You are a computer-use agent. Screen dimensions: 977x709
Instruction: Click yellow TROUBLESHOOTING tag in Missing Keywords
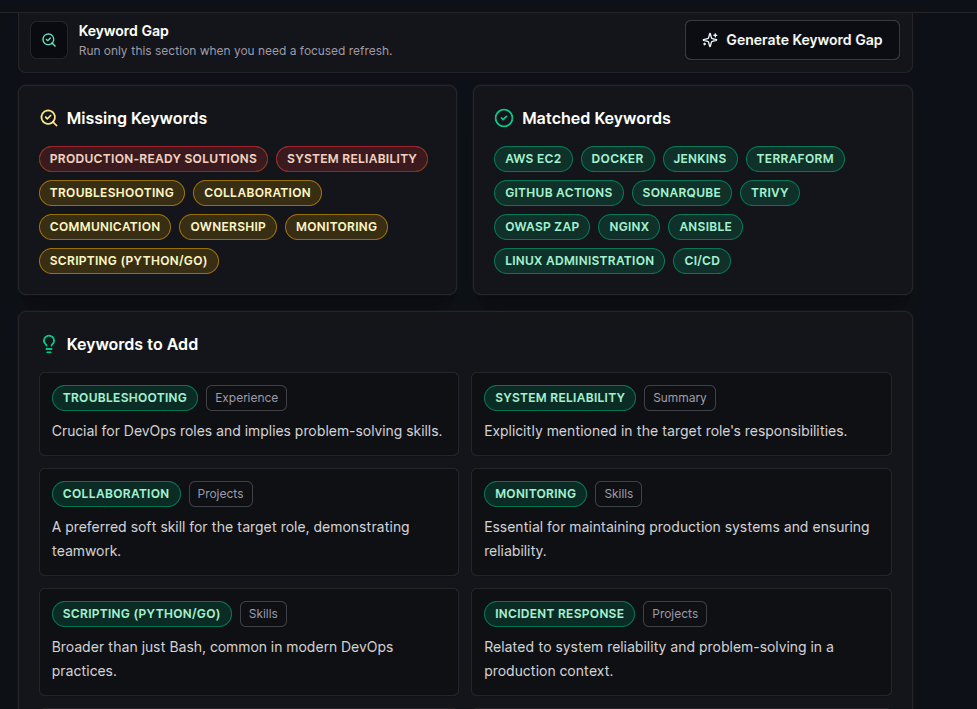click(x=112, y=193)
